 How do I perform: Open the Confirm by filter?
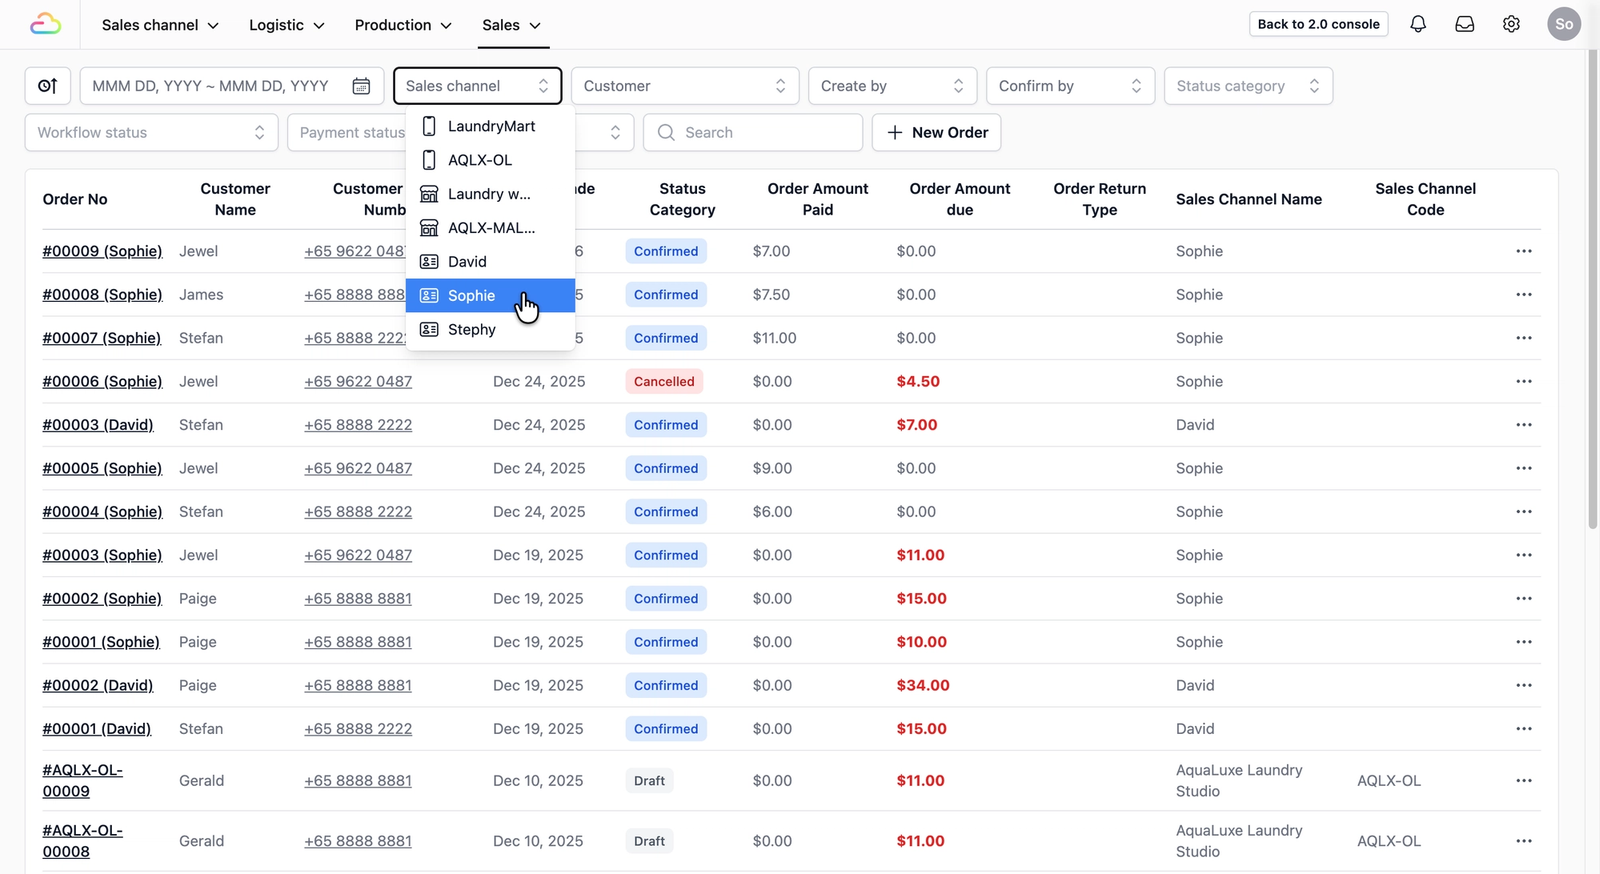pos(1070,86)
